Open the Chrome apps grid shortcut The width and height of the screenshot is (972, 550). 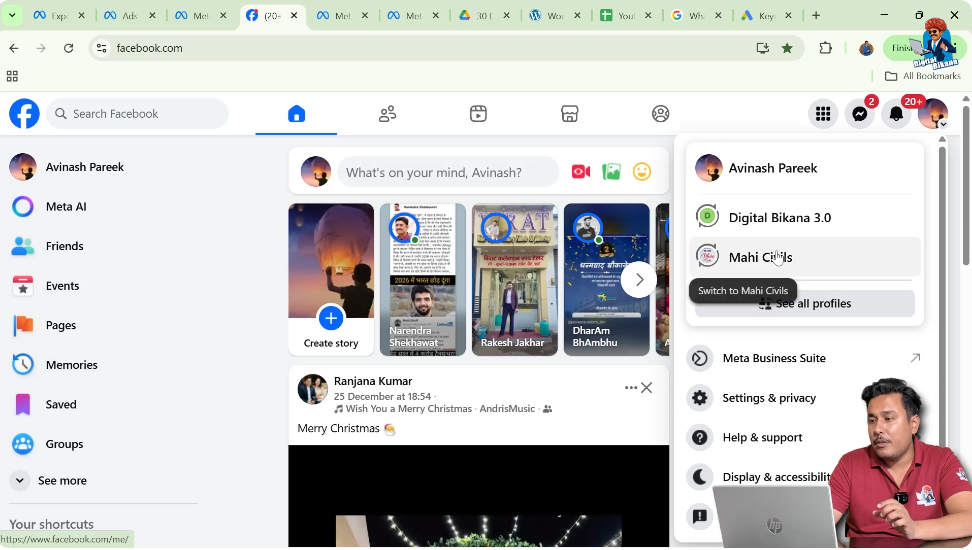tap(12, 76)
